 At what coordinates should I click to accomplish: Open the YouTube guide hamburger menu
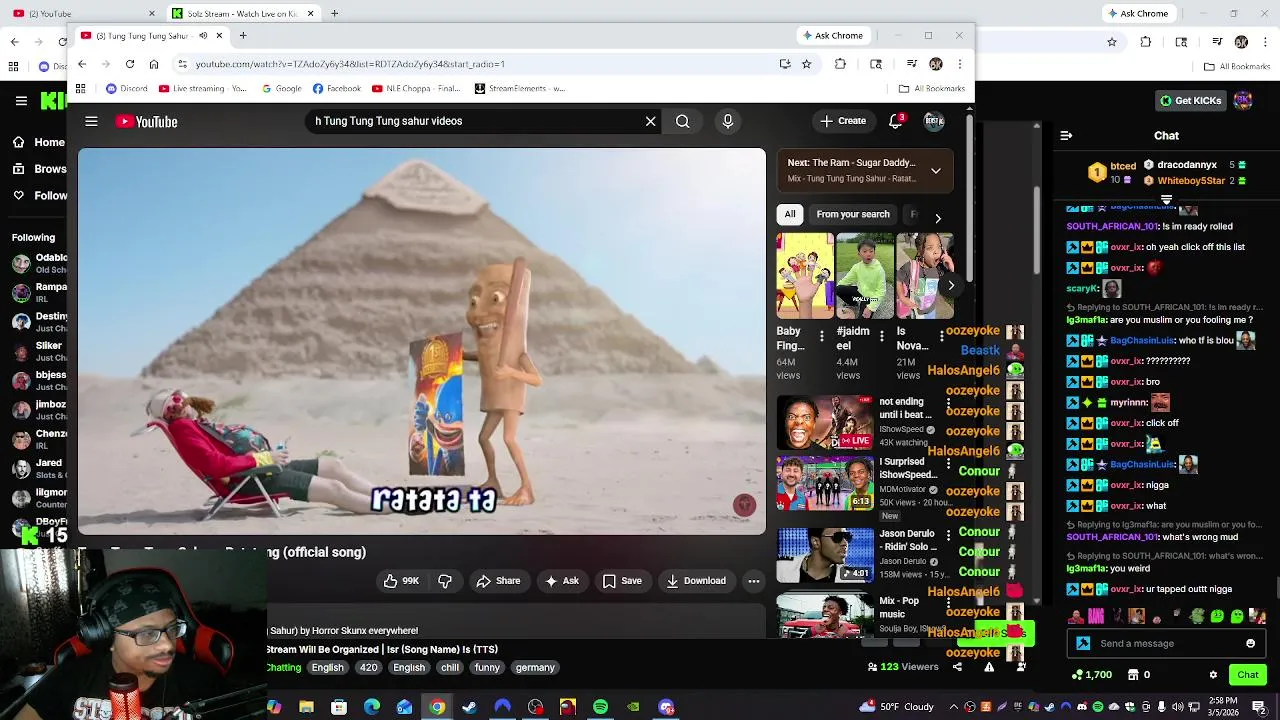(x=91, y=121)
